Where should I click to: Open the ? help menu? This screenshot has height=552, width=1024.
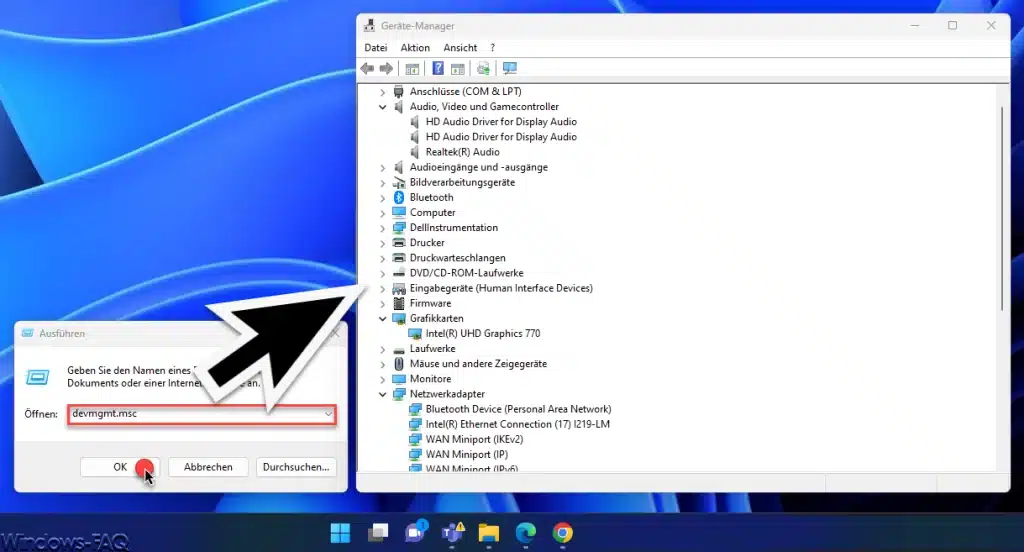pyautogui.click(x=492, y=48)
